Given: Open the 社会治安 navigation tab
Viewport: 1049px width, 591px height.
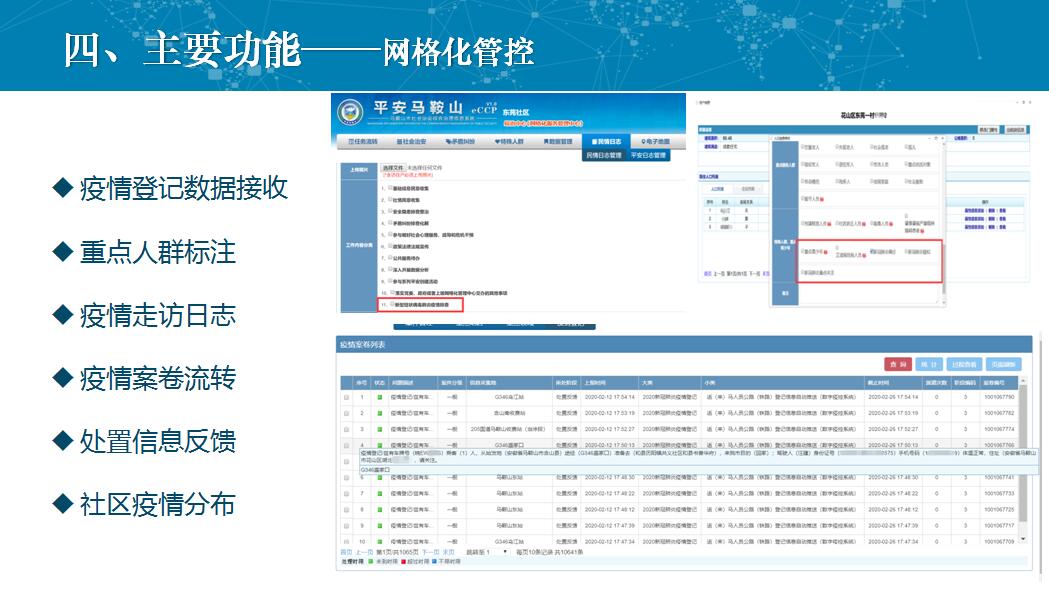Looking at the screenshot, I should point(409,142).
